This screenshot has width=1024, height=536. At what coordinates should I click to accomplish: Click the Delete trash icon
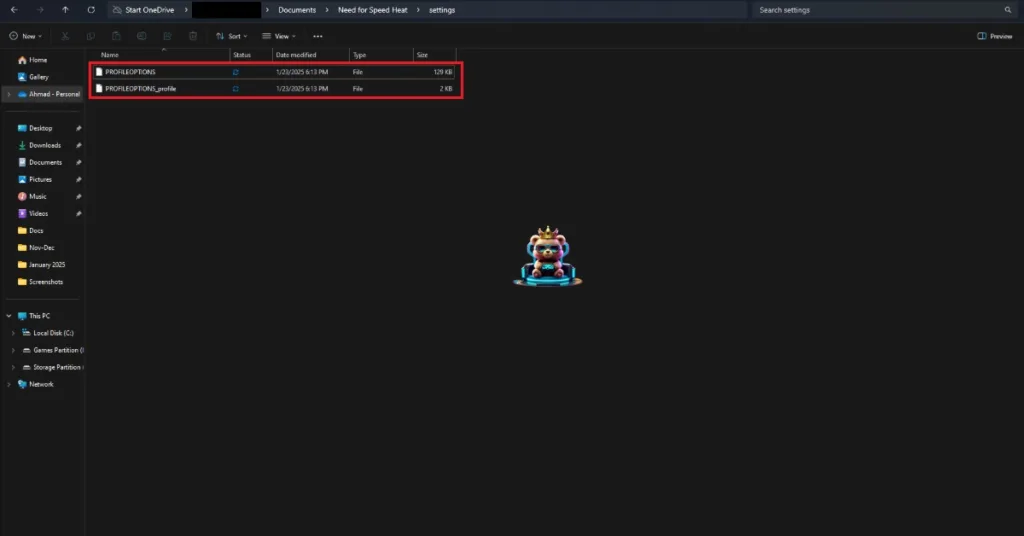193,36
